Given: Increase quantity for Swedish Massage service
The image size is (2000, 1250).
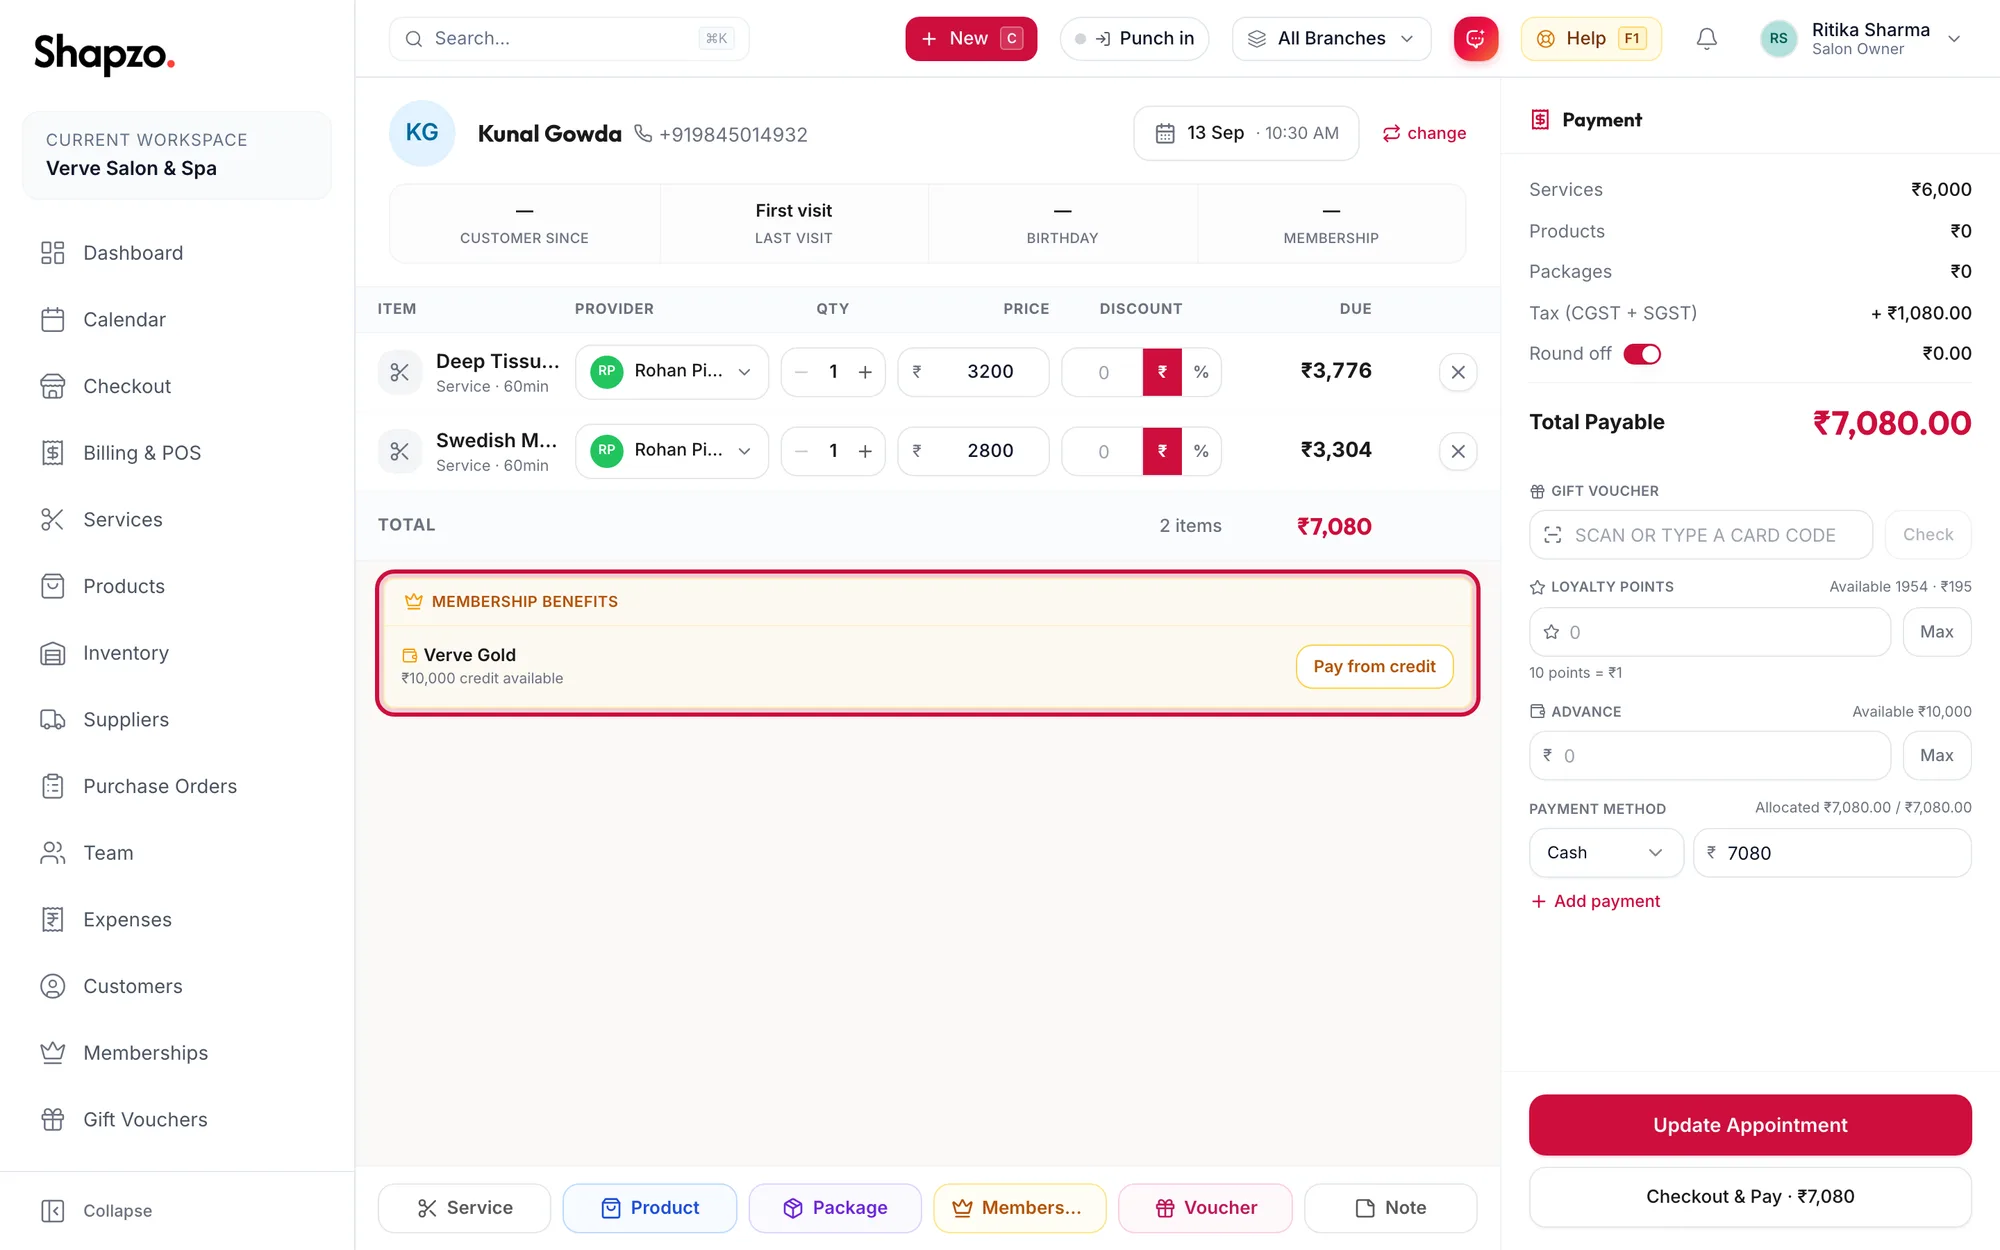Looking at the screenshot, I should point(865,451).
